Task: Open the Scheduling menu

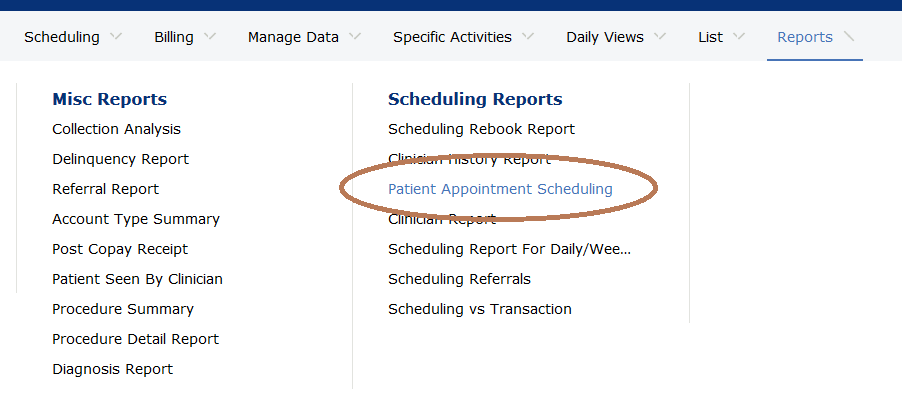Action: pos(62,37)
